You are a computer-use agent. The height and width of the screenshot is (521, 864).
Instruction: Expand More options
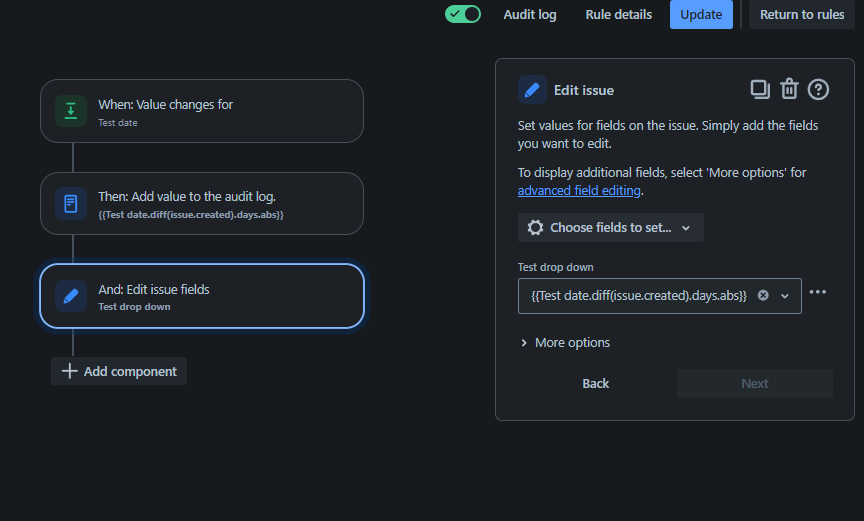click(565, 343)
